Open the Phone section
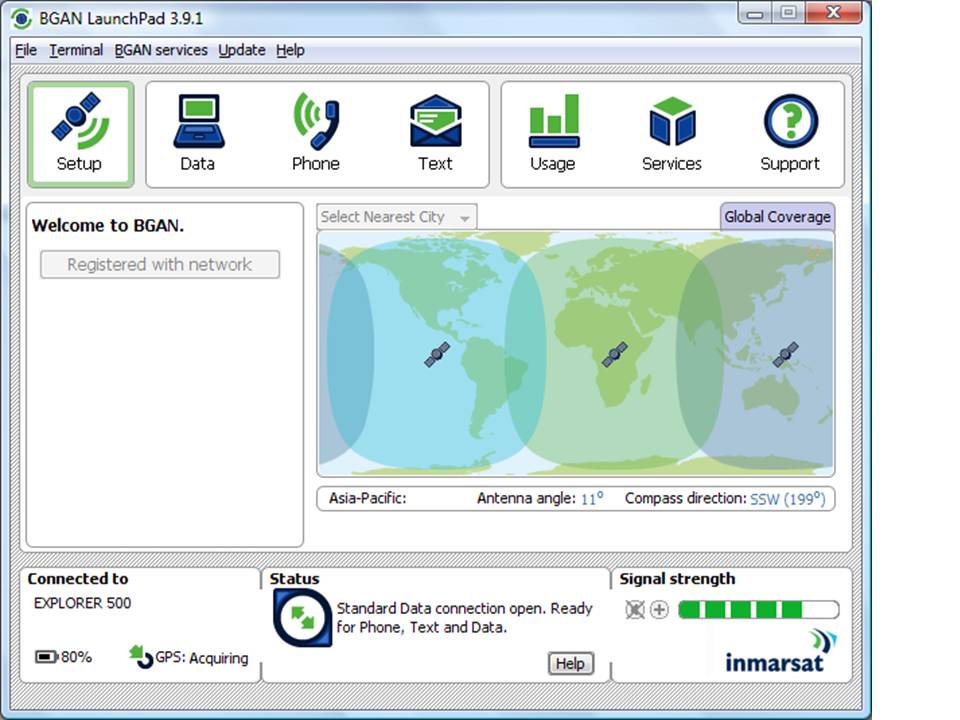The image size is (960, 720). [316, 134]
